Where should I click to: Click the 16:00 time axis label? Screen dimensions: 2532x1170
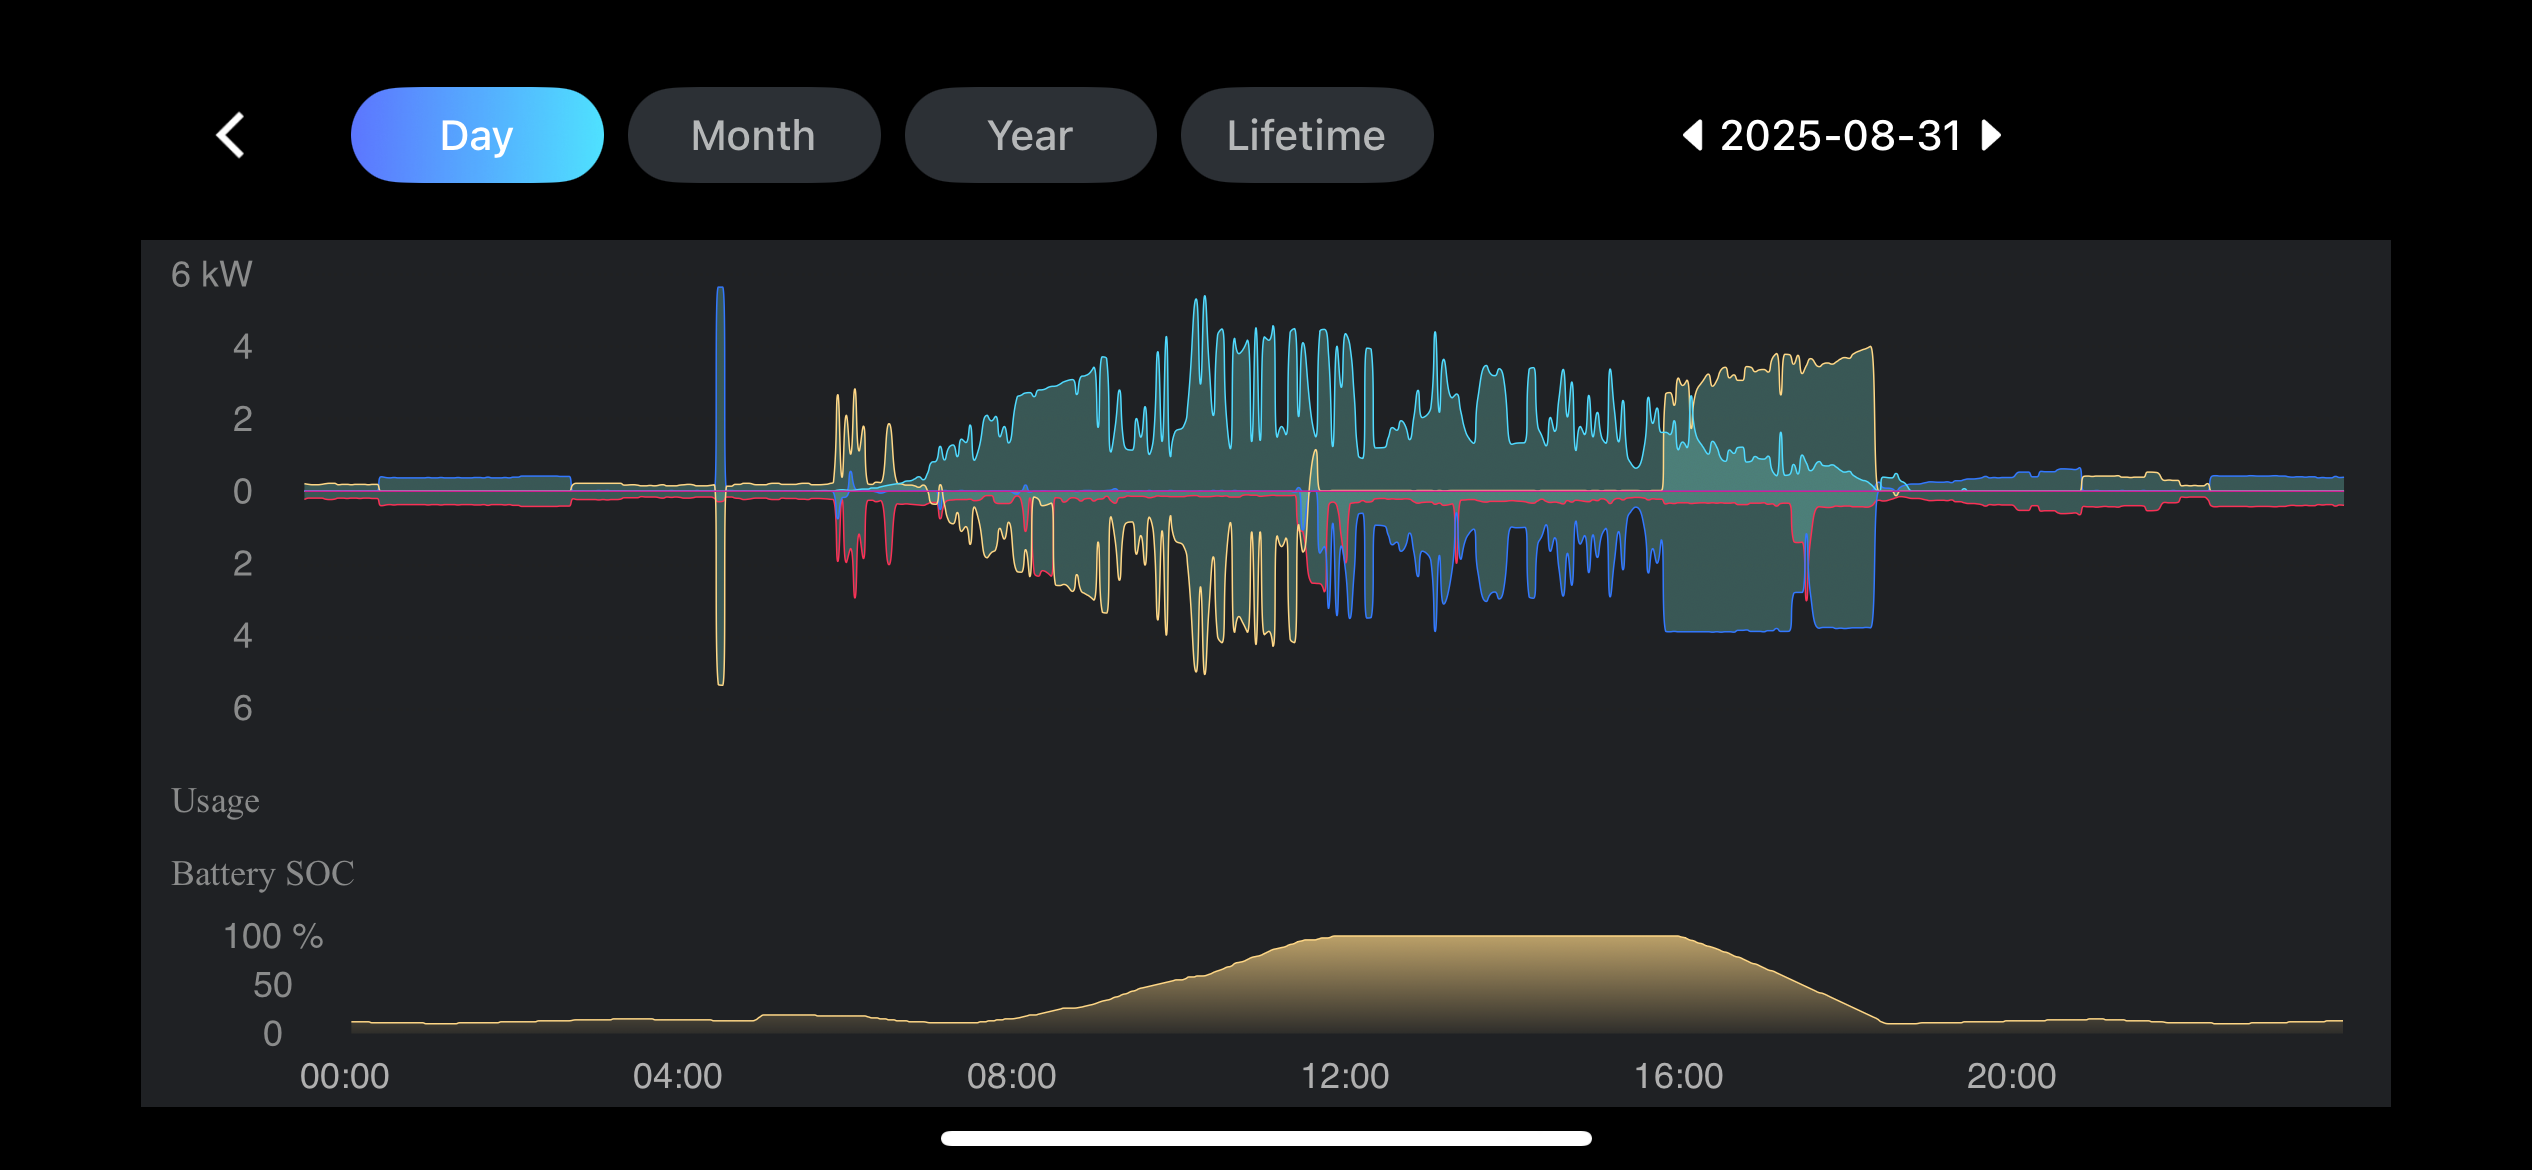click(x=1678, y=1076)
